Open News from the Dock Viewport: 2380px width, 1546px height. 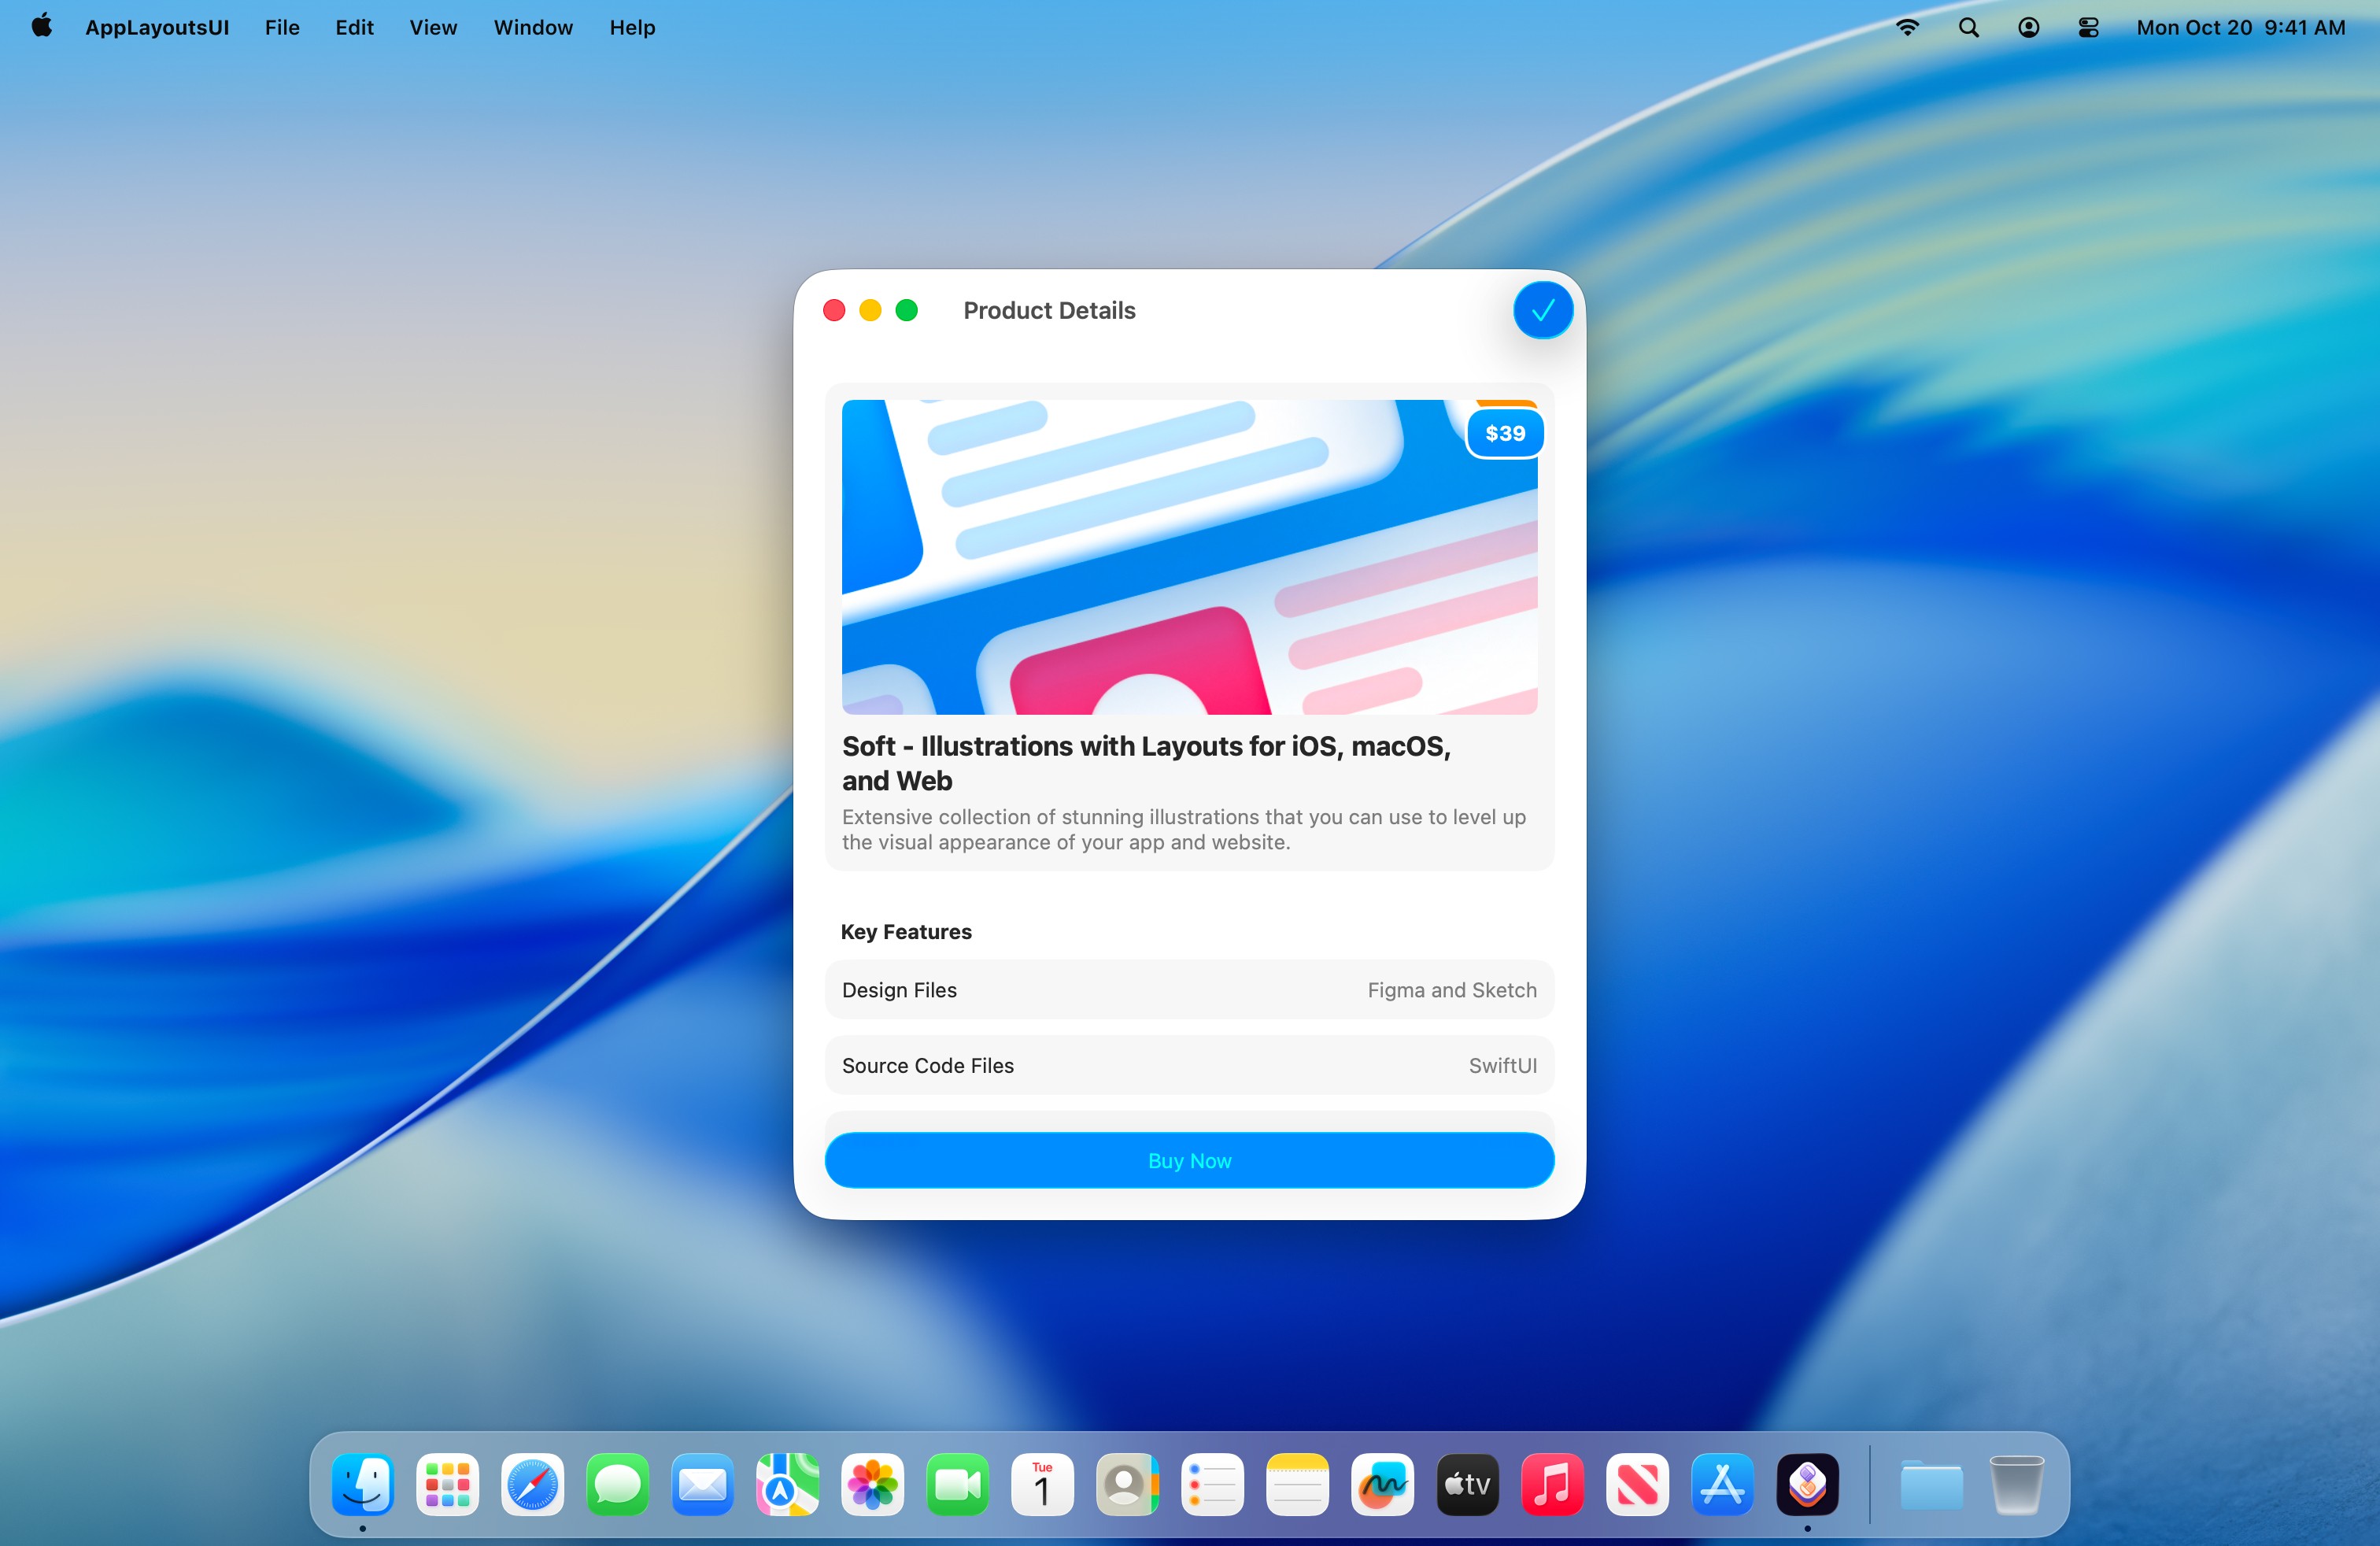point(1637,1484)
